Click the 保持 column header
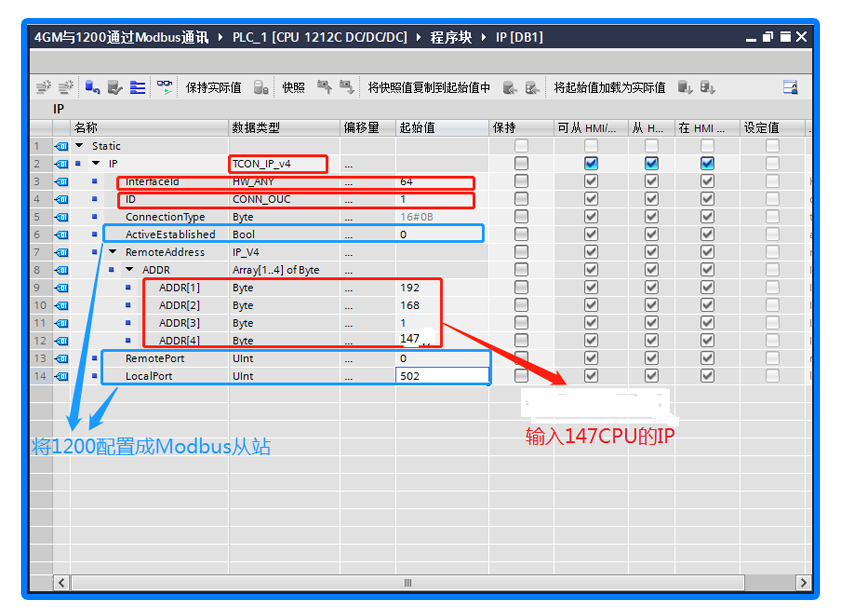 point(521,128)
